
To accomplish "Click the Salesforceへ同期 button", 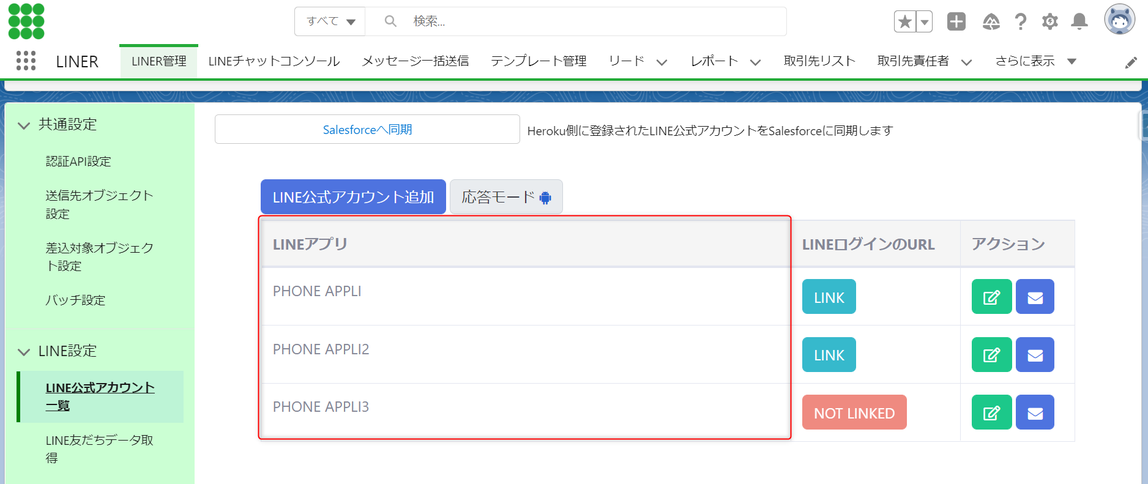I will coord(367,130).
